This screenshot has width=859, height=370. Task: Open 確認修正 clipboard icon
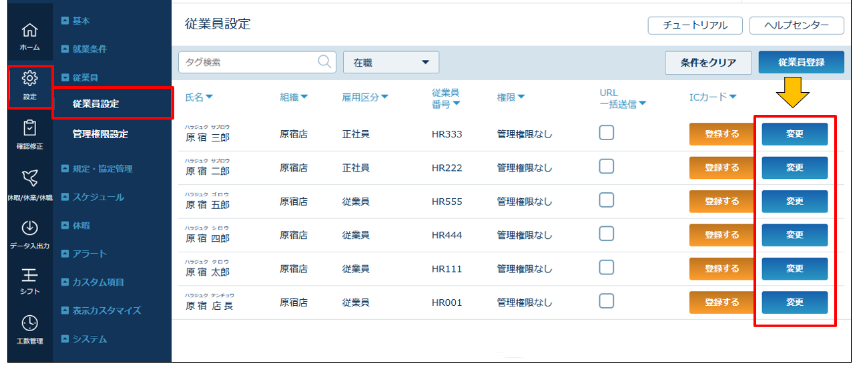[x=30, y=128]
